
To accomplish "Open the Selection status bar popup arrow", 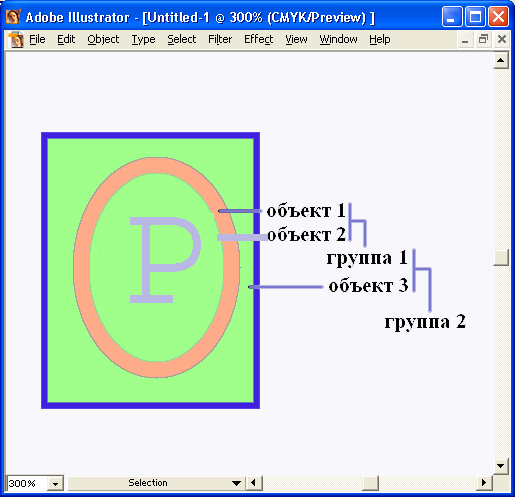I will click(x=236, y=483).
